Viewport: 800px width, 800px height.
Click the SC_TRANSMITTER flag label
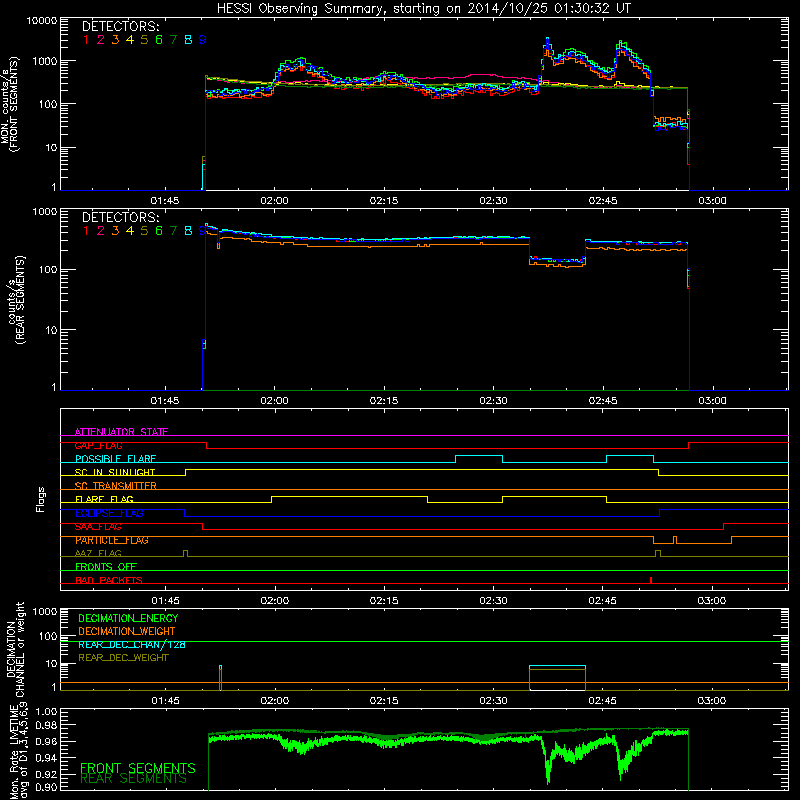coord(116,486)
